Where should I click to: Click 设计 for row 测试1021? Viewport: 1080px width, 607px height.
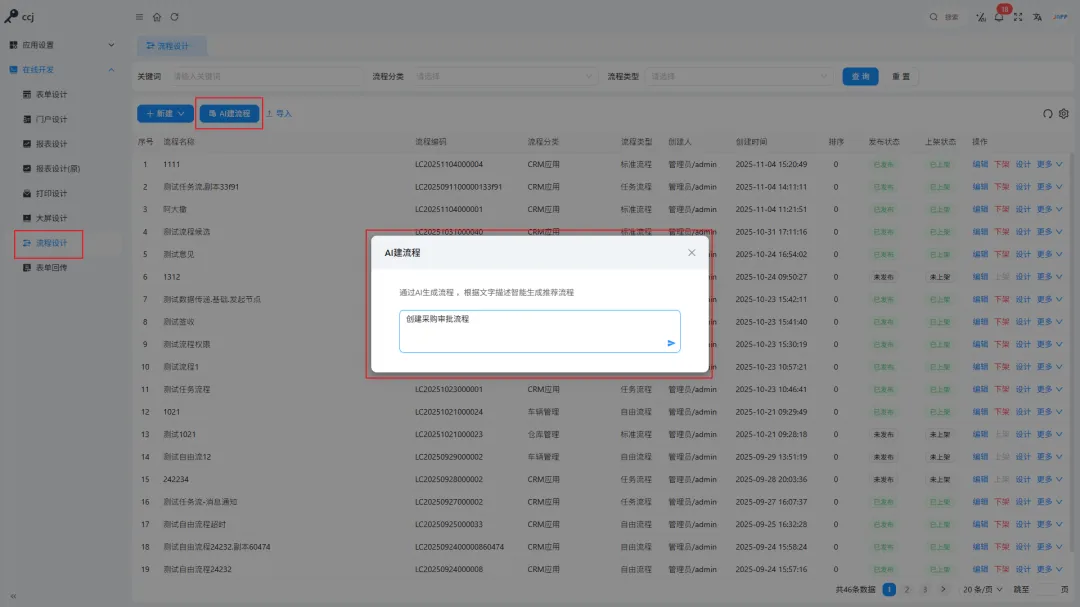(1024, 435)
